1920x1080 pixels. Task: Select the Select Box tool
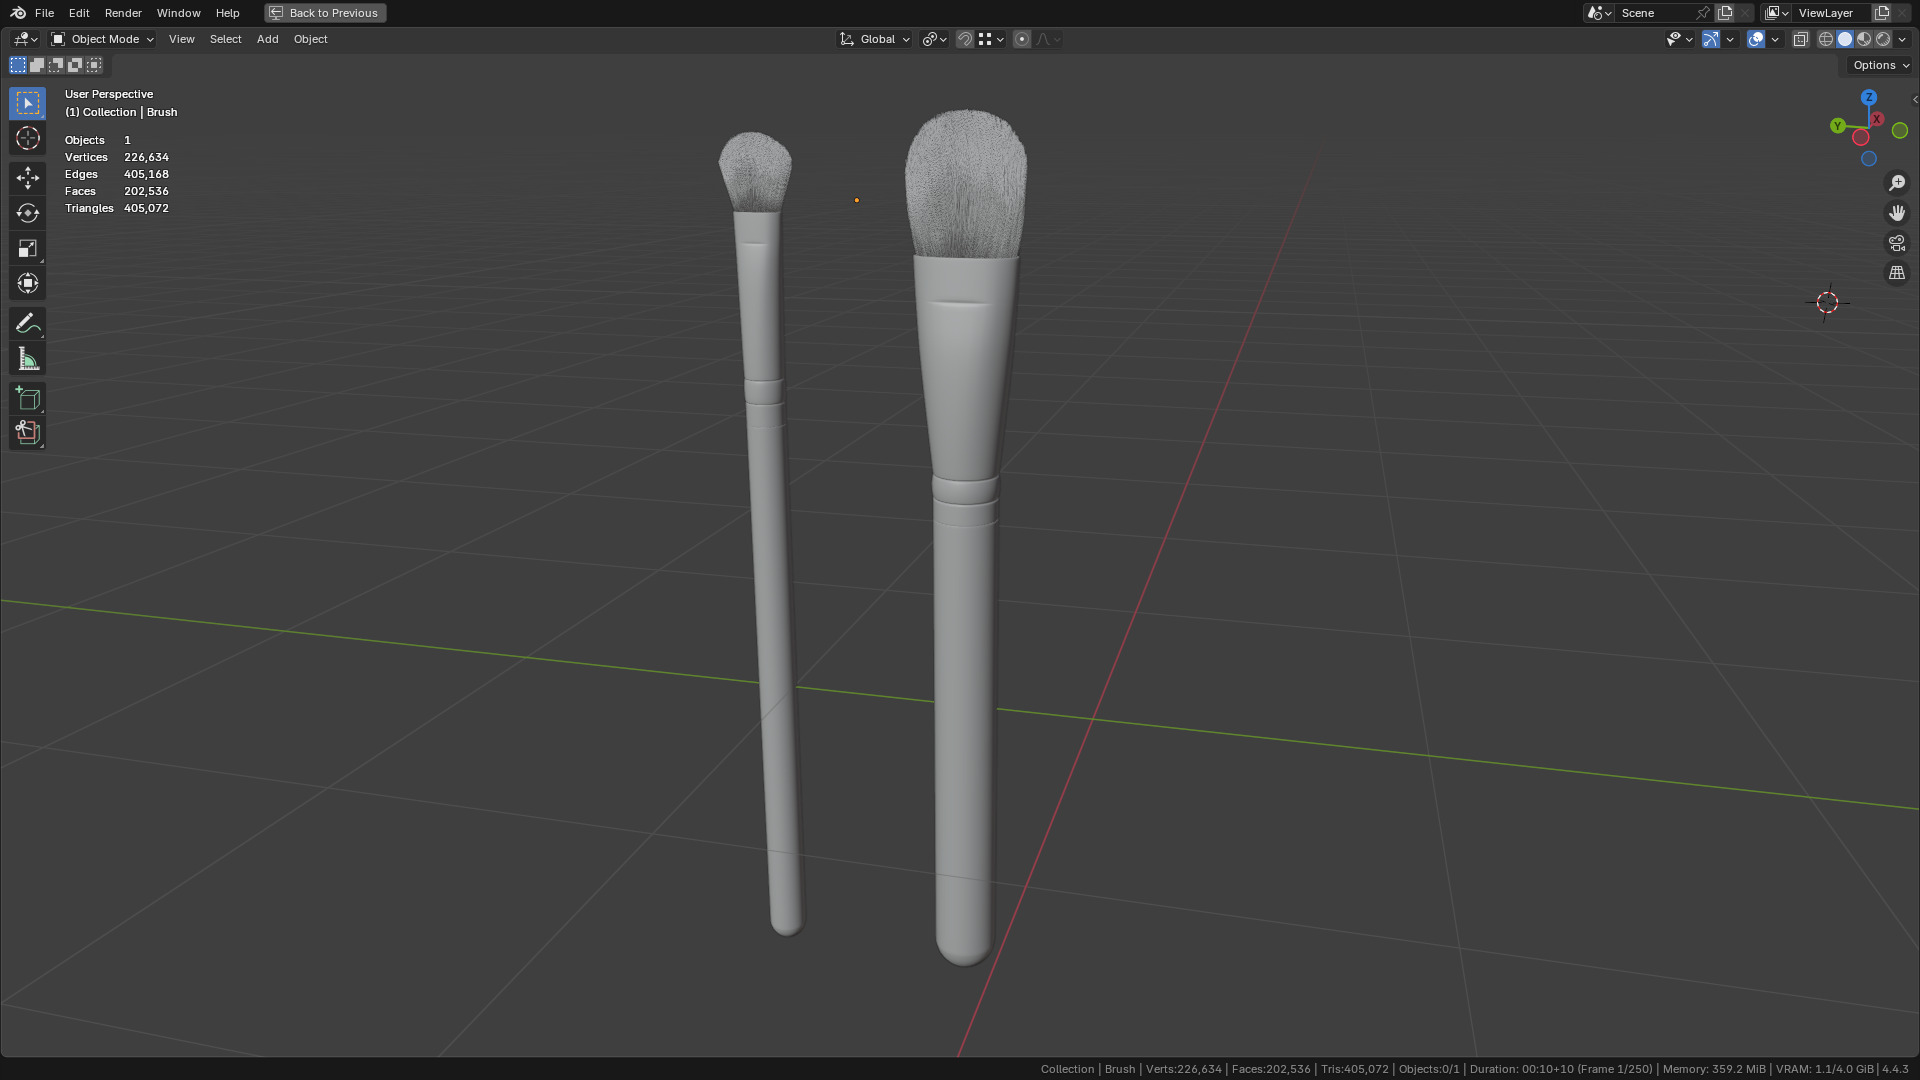click(27, 103)
